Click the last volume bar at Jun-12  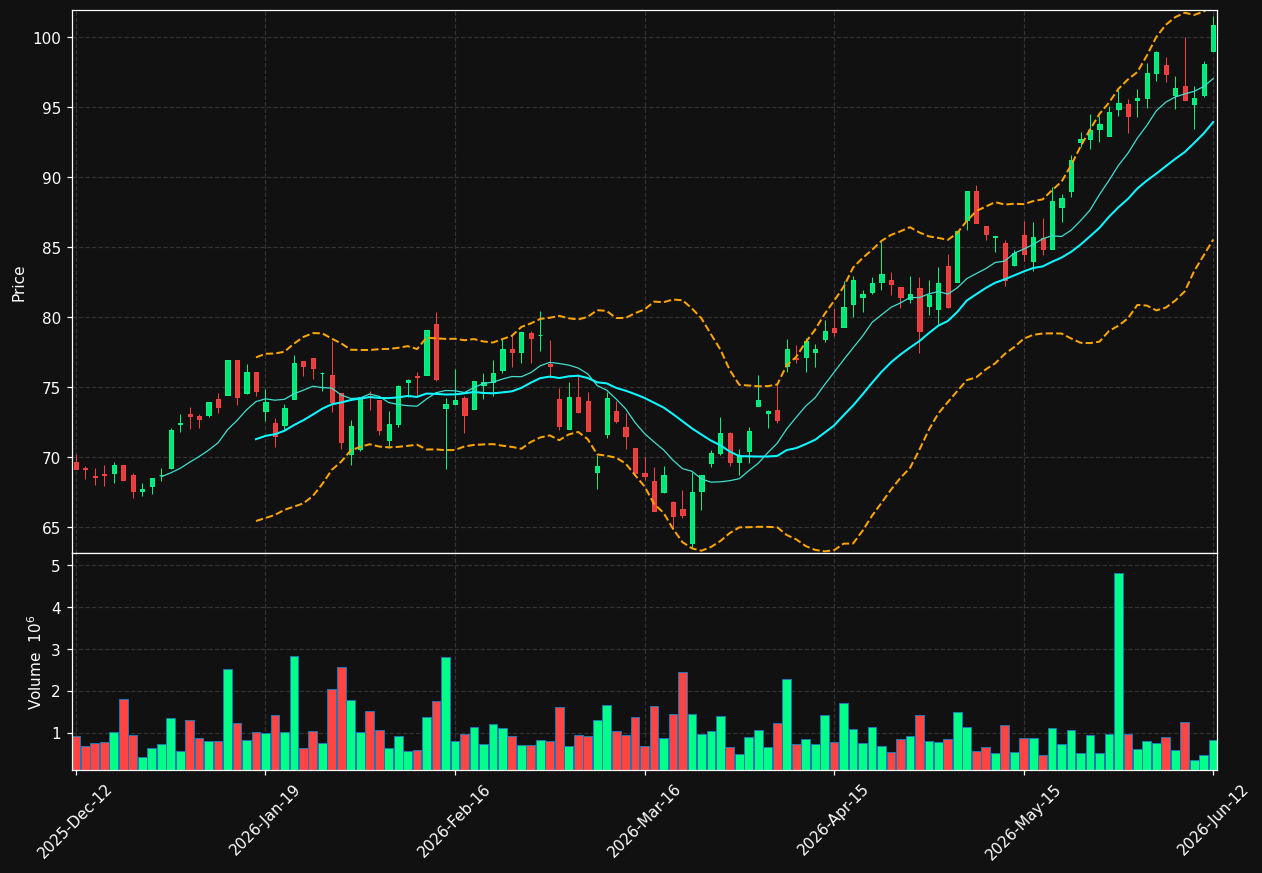coord(1213,755)
